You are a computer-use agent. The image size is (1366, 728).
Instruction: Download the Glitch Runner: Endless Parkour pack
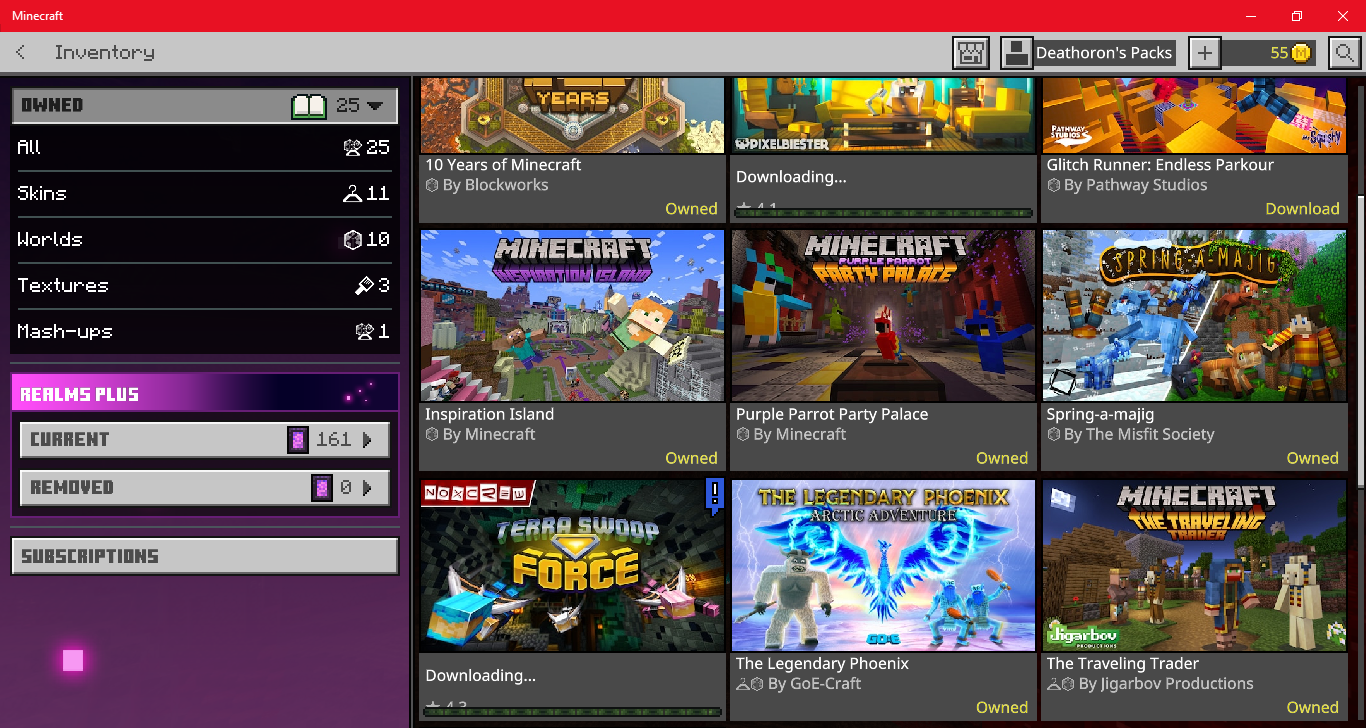(x=1302, y=208)
